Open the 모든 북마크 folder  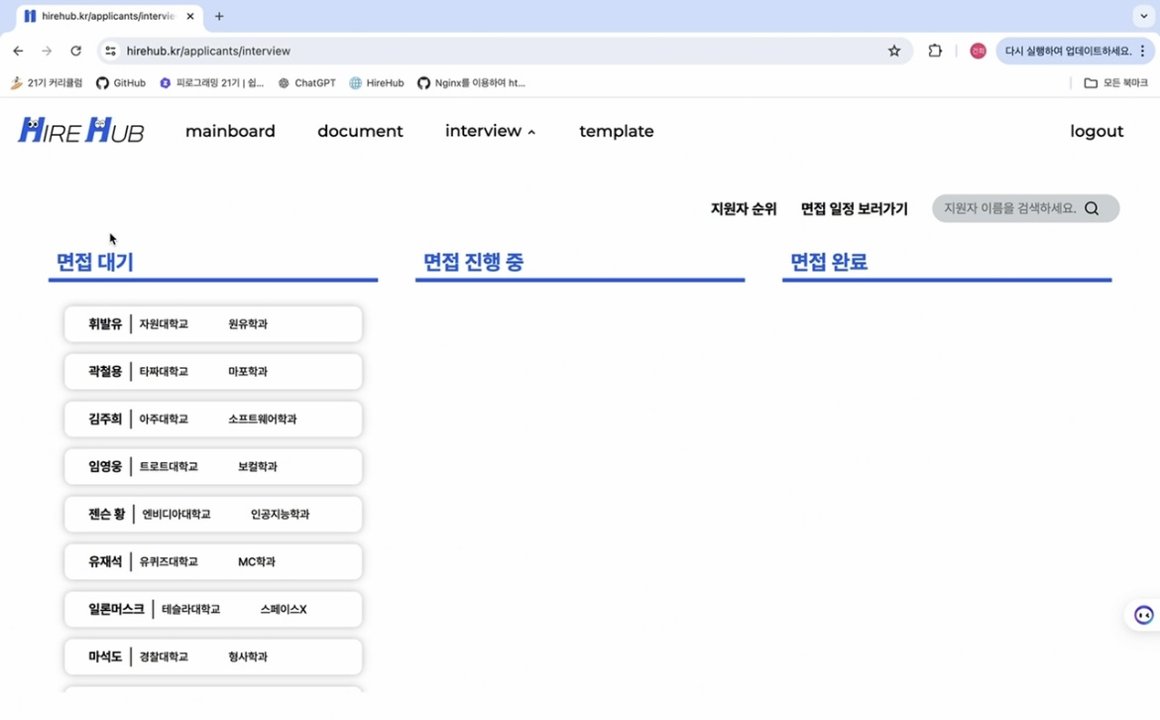(1113, 83)
